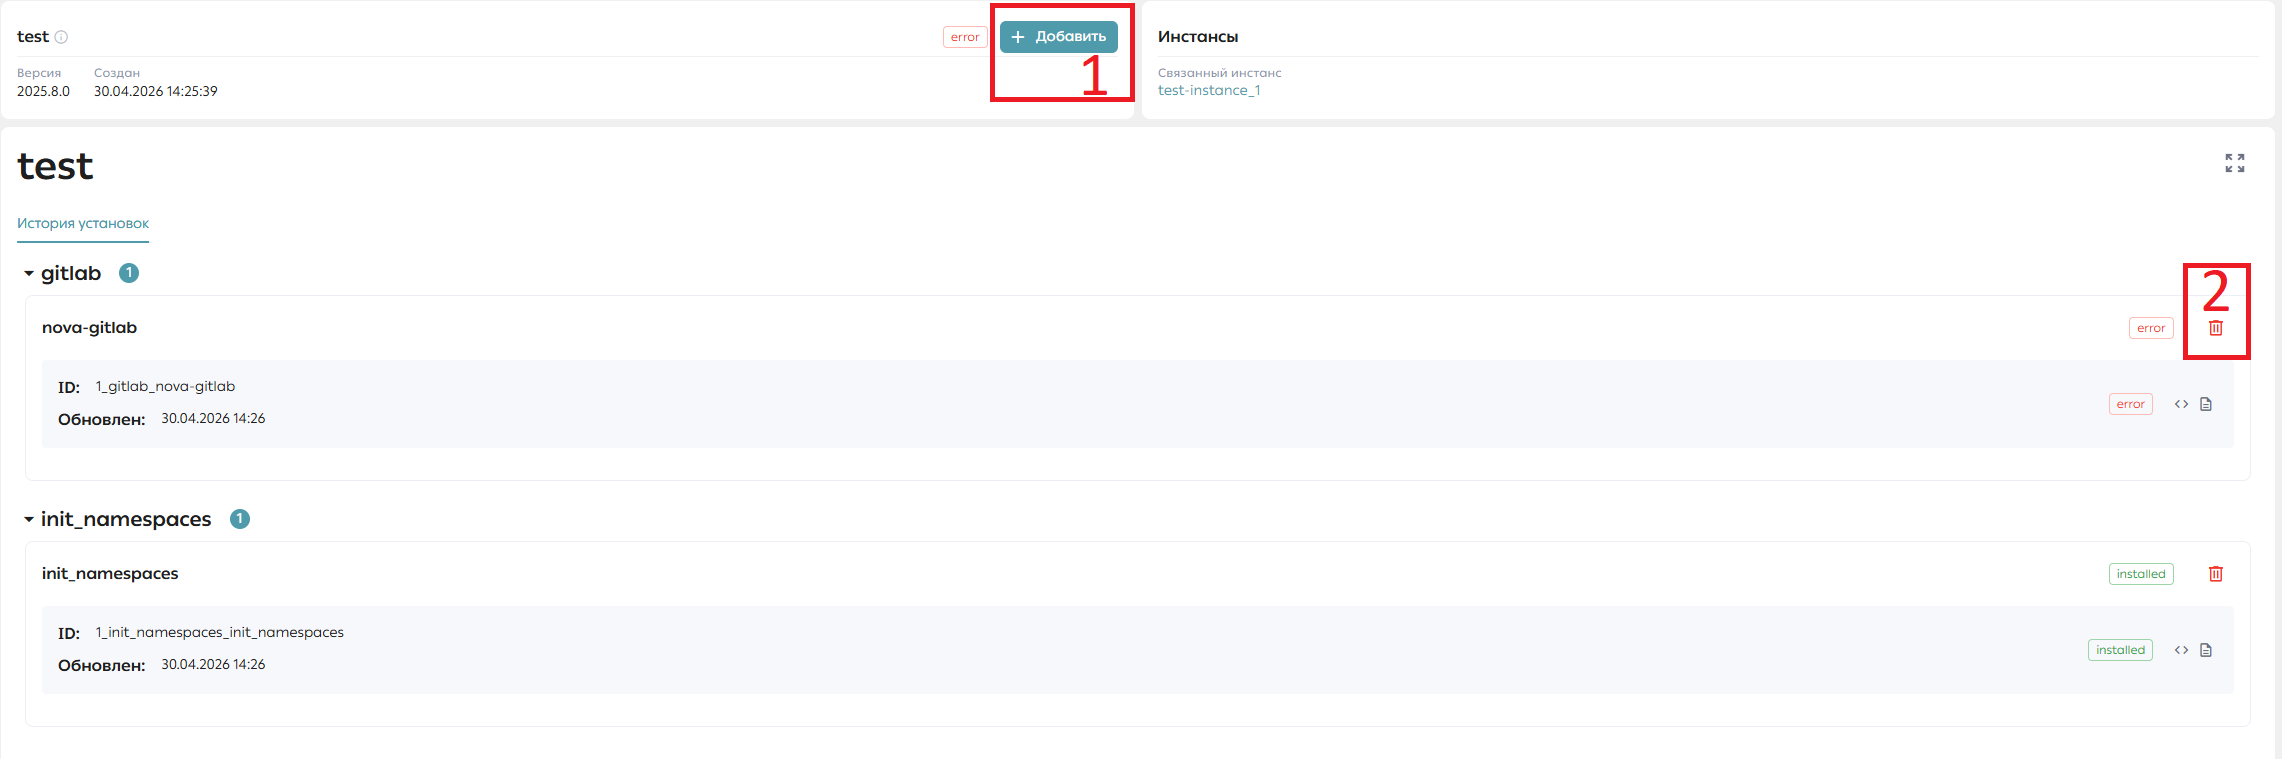
Task: Click the Добавить button
Action: pyautogui.click(x=1059, y=37)
